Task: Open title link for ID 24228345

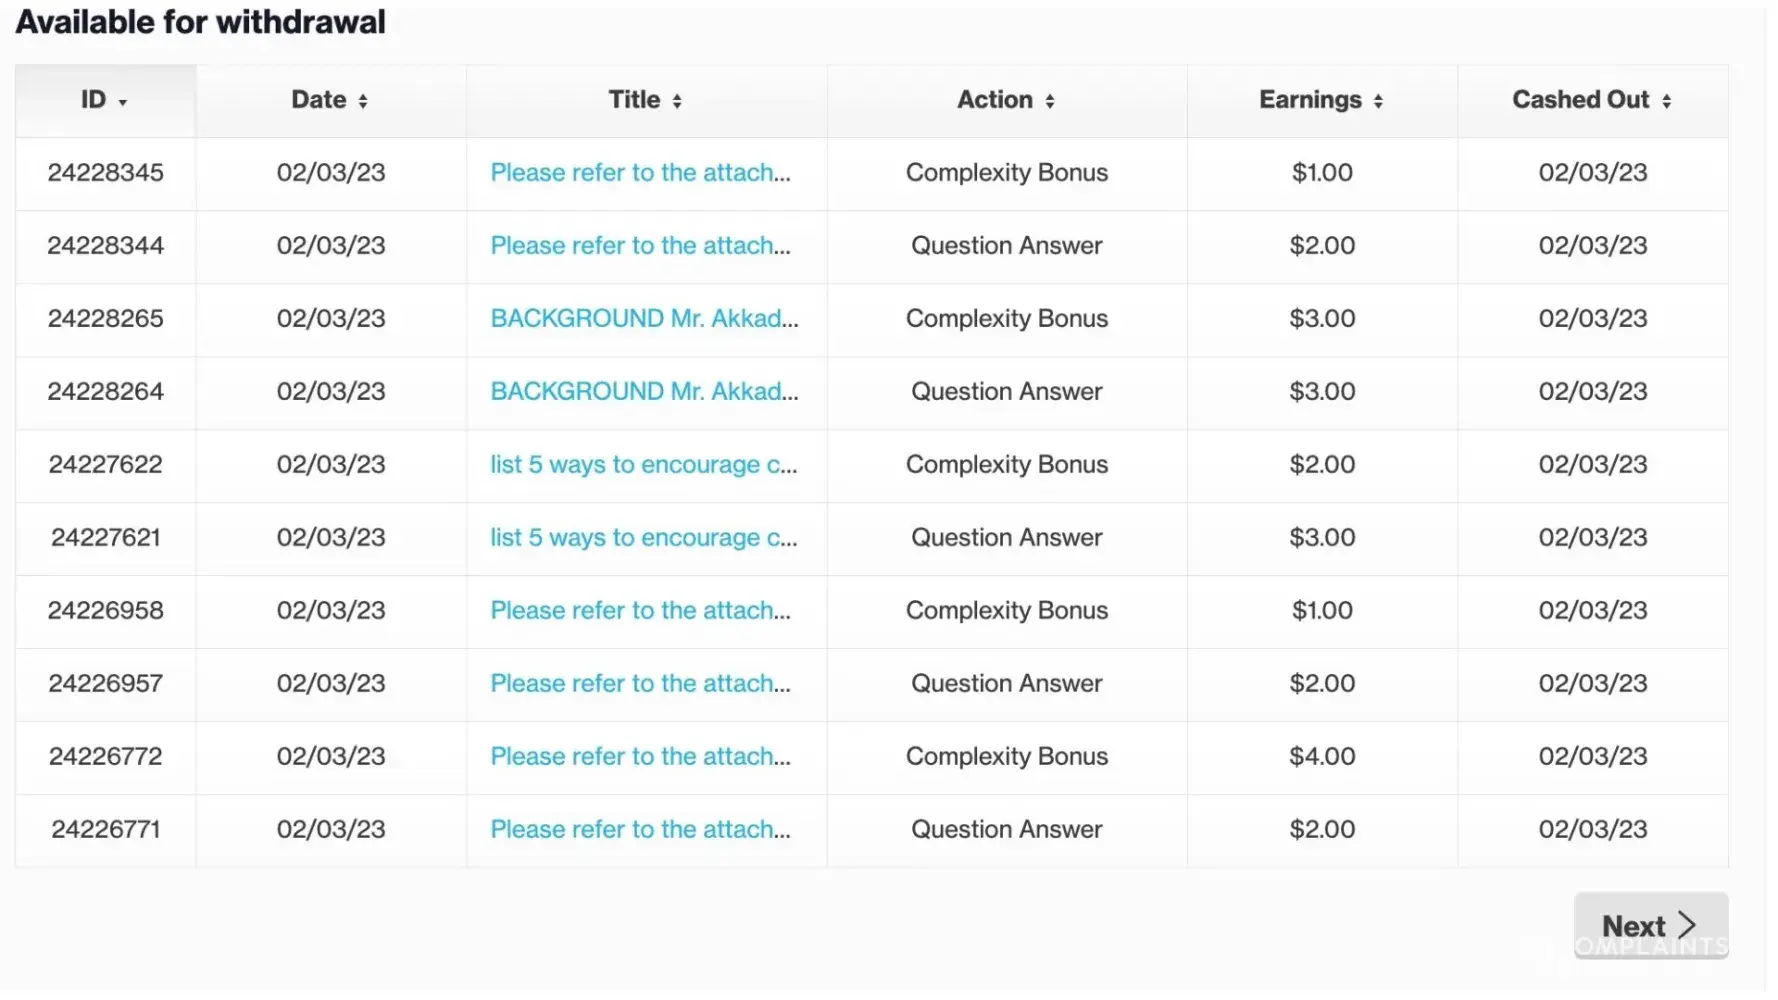Action: tap(640, 173)
